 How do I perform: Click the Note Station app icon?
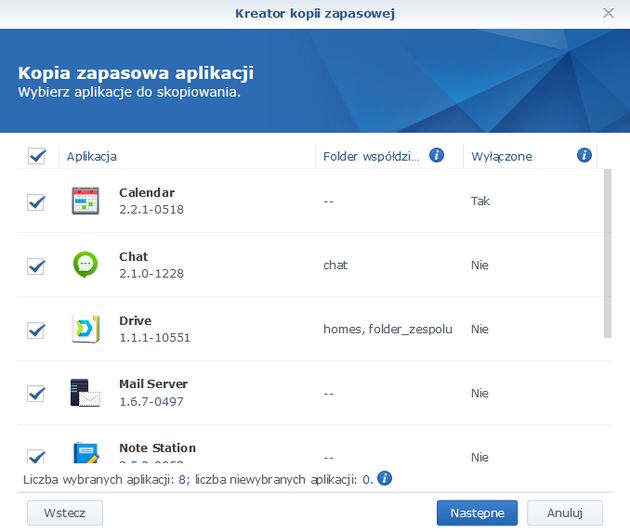[x=86, y=453]
